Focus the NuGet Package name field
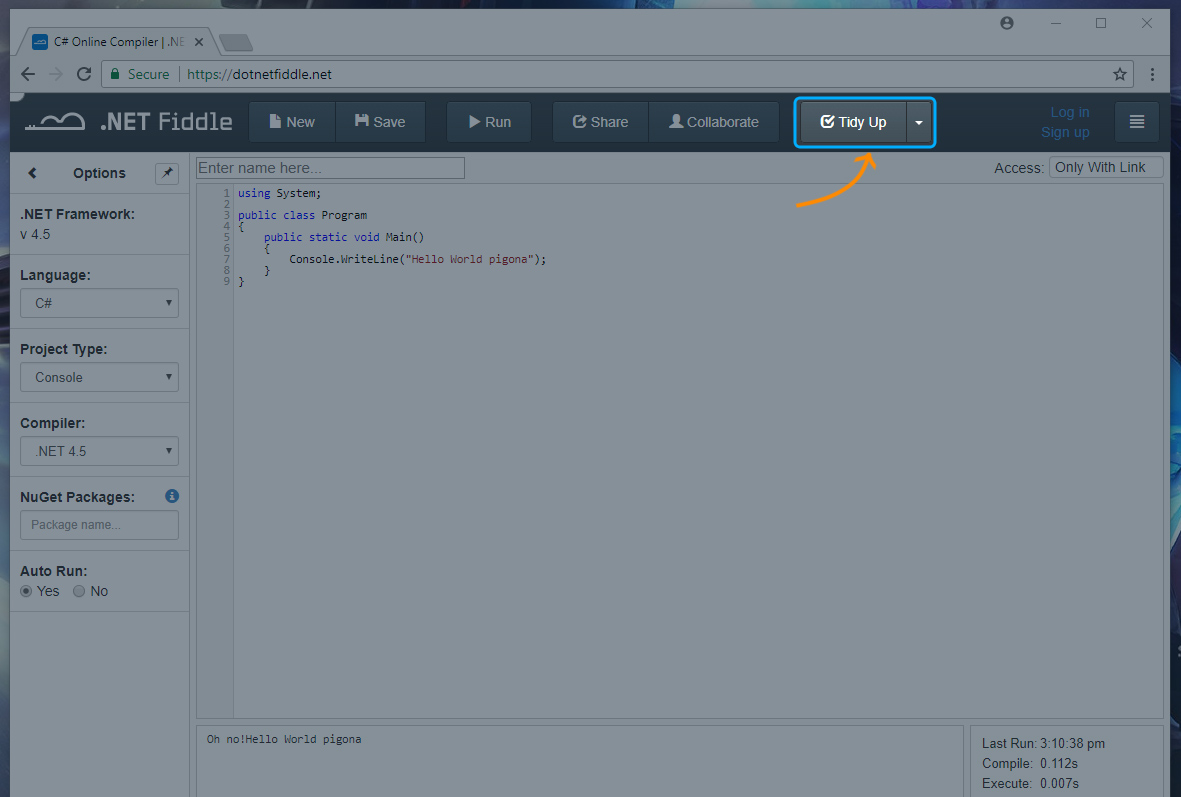 pos(99,525)
